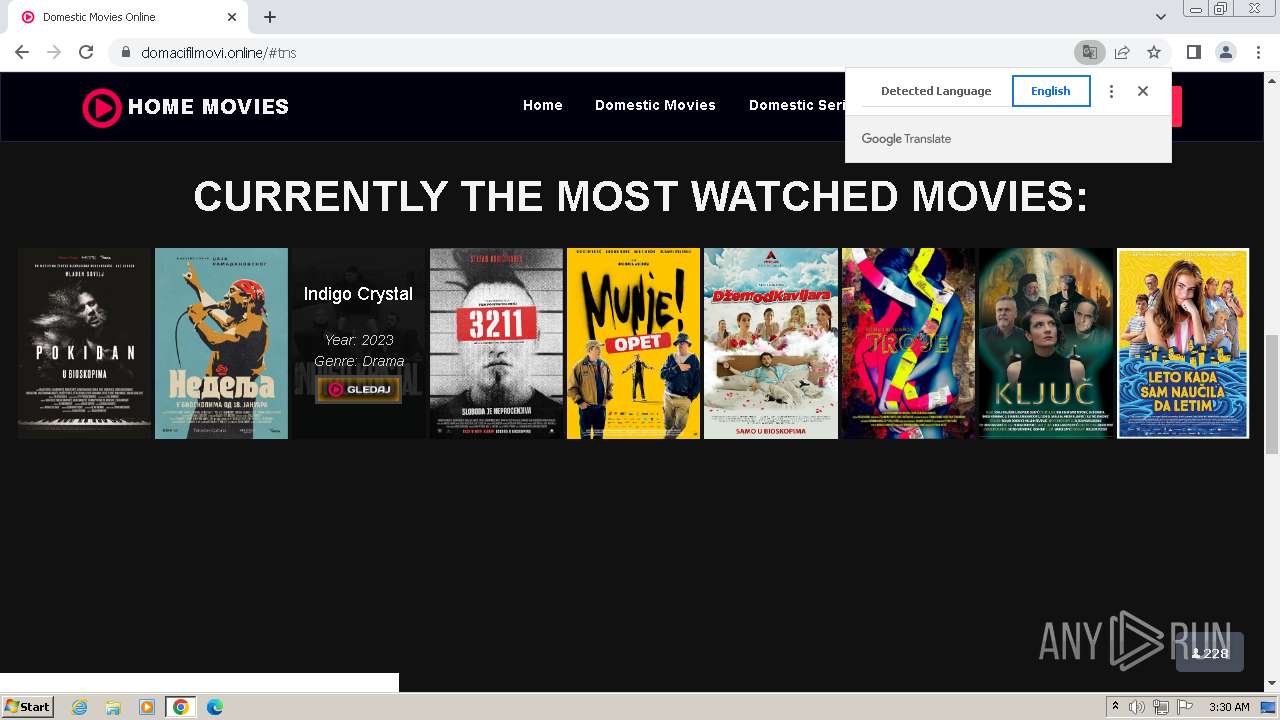Open the Troje movie poster
Image resolution: width=1280 pixels, height=720 pixels.
(908, 343)
